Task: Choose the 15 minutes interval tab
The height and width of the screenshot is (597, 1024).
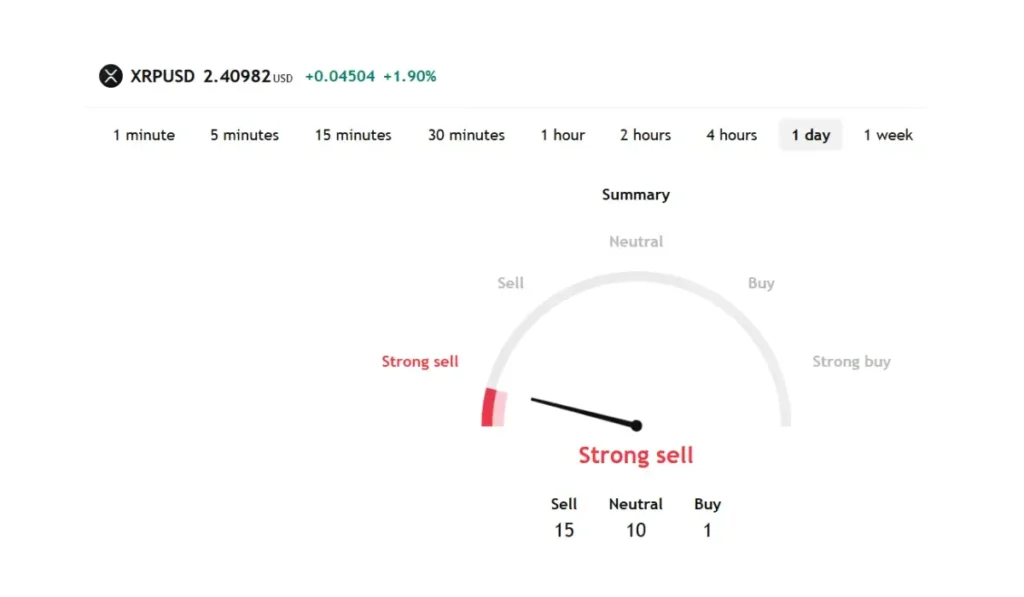Action: 353,135
